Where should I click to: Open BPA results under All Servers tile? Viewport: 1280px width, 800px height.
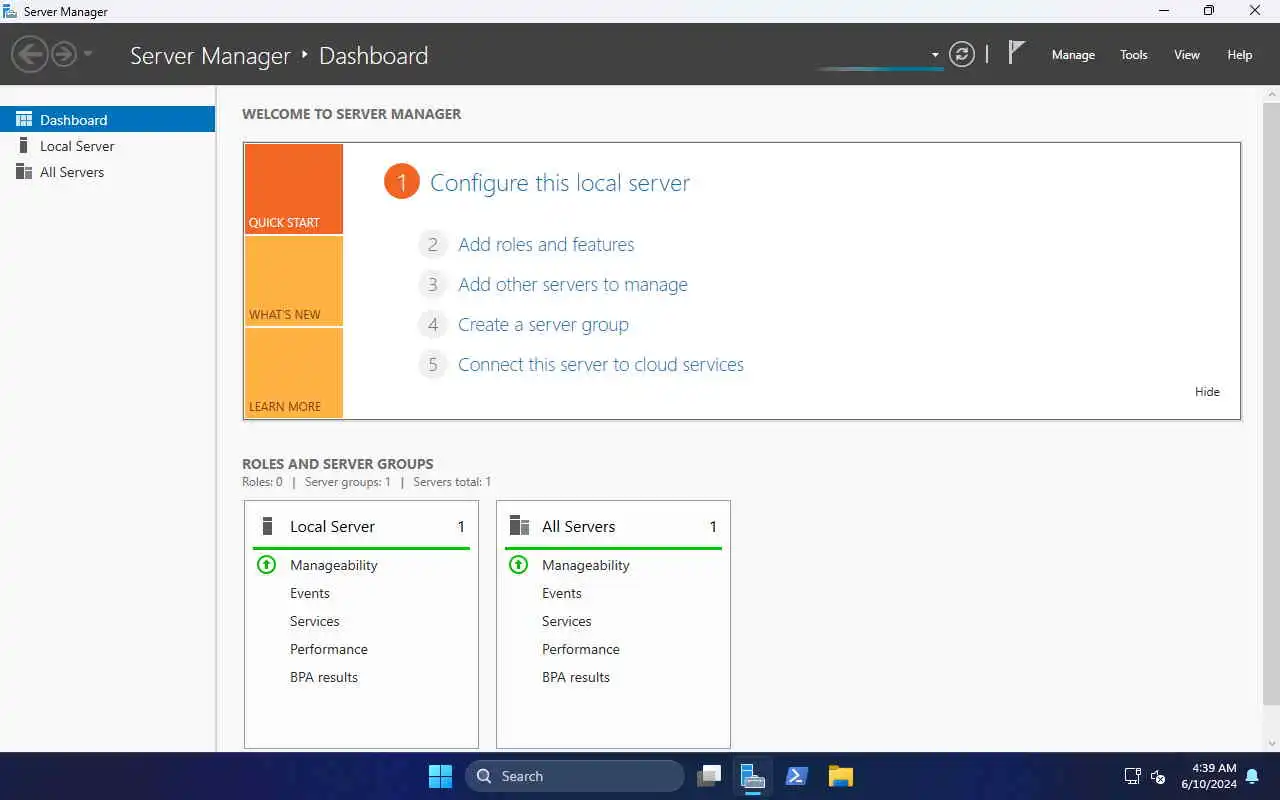(576, 677)
